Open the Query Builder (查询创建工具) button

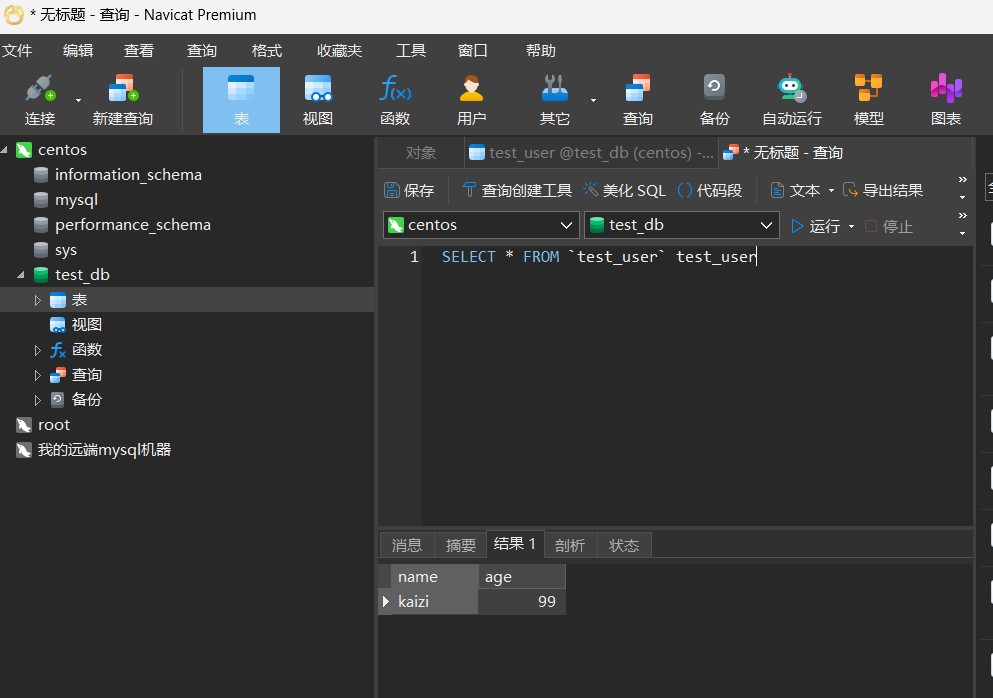[x=517, y=191]
